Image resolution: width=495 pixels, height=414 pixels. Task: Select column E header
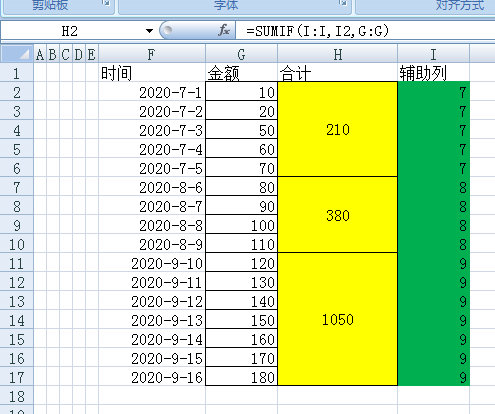coord(92,54)
